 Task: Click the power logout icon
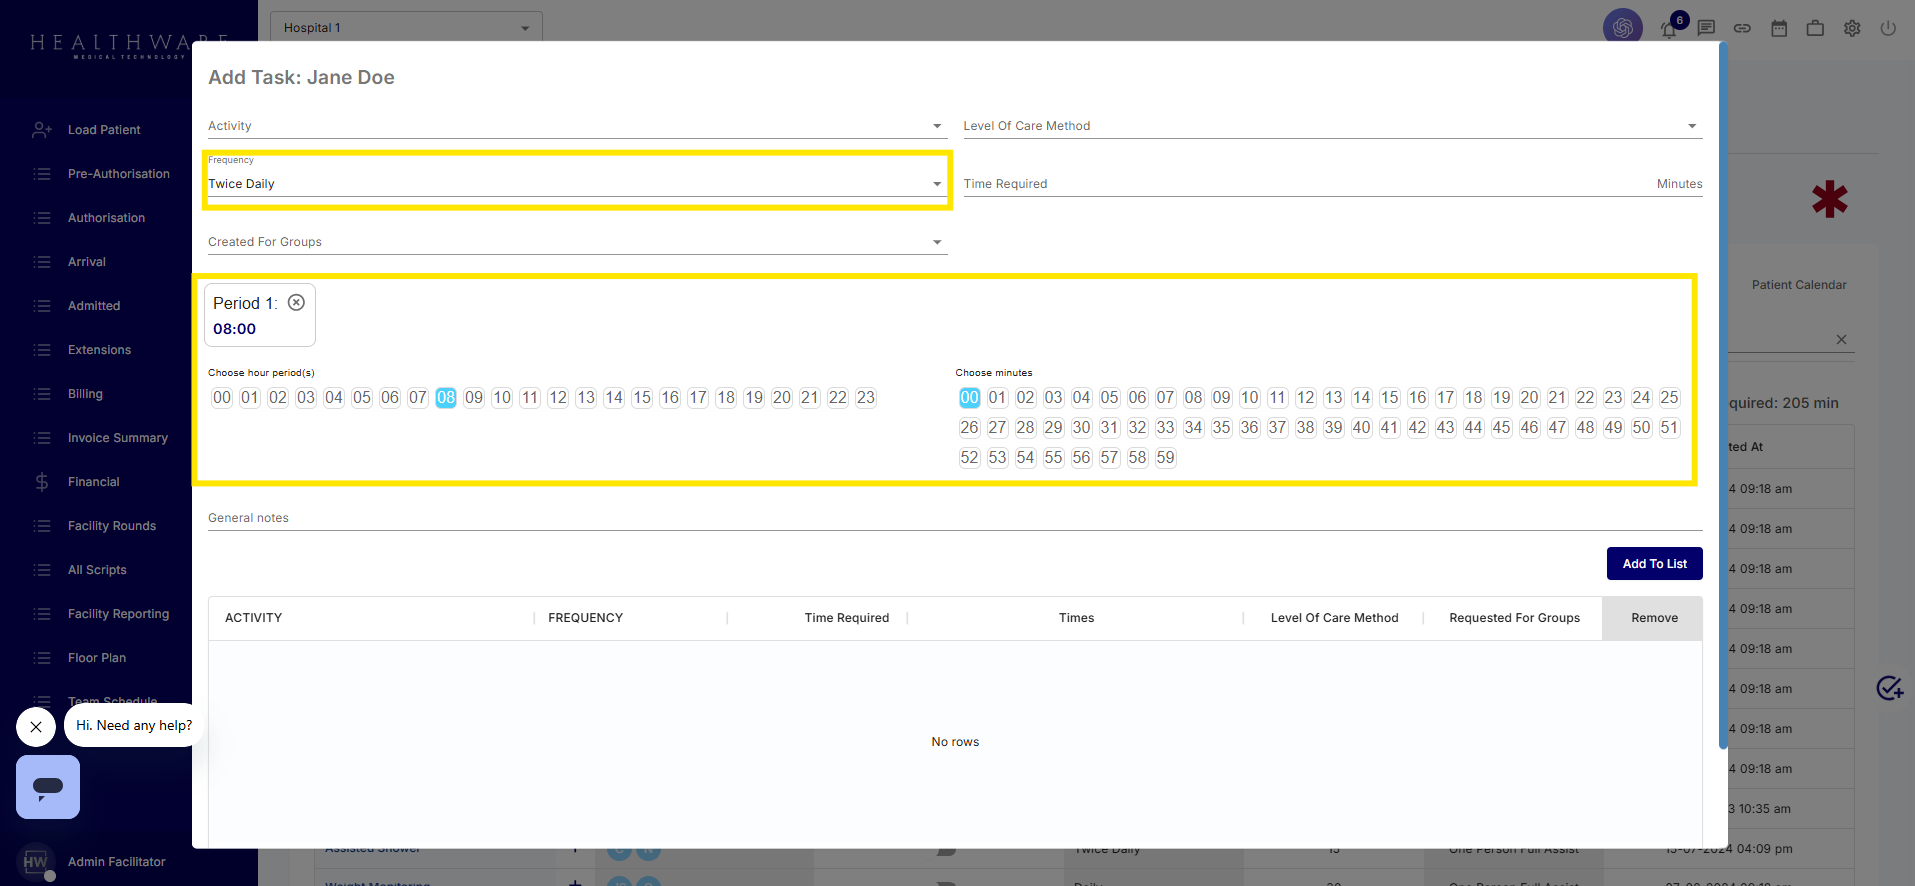[1888, 28]
